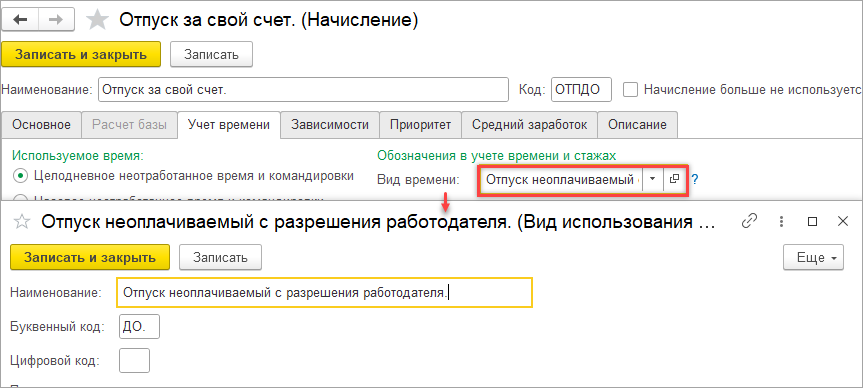Viewport: 863px width, 388px height.
Task: Click the Вид времени value field
Action: 561,179
